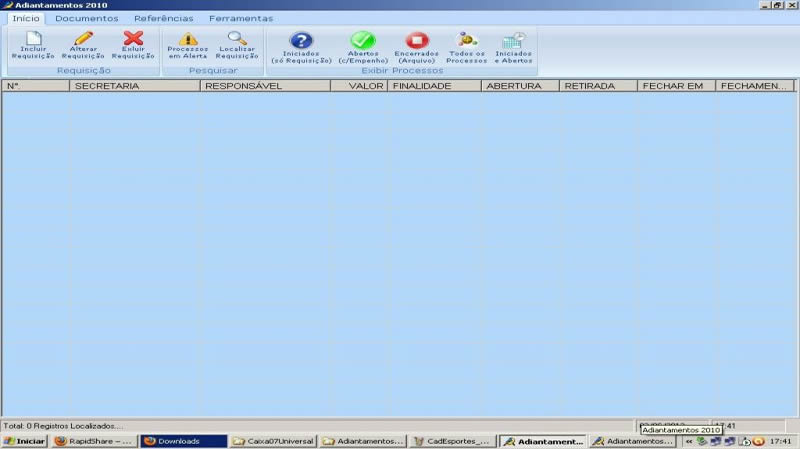The image size is (800, 449).
Task: Switch to the Documentos tab
Action: tap(86, 18)
